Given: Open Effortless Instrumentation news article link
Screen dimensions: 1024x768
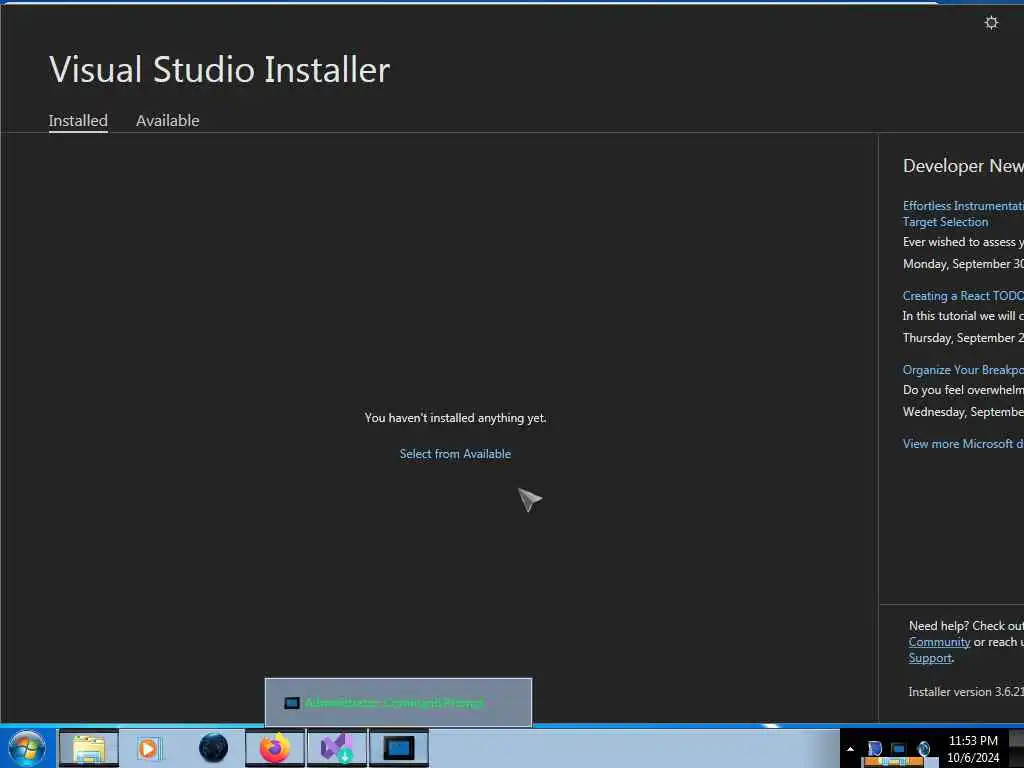Looking at the screenshot, I should coord(963,214).
